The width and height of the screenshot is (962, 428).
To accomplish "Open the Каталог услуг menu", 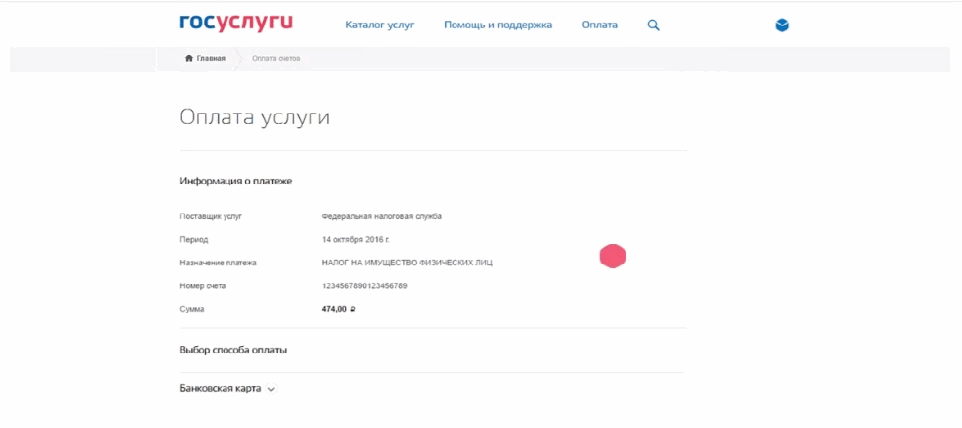I will coord(379,25).
